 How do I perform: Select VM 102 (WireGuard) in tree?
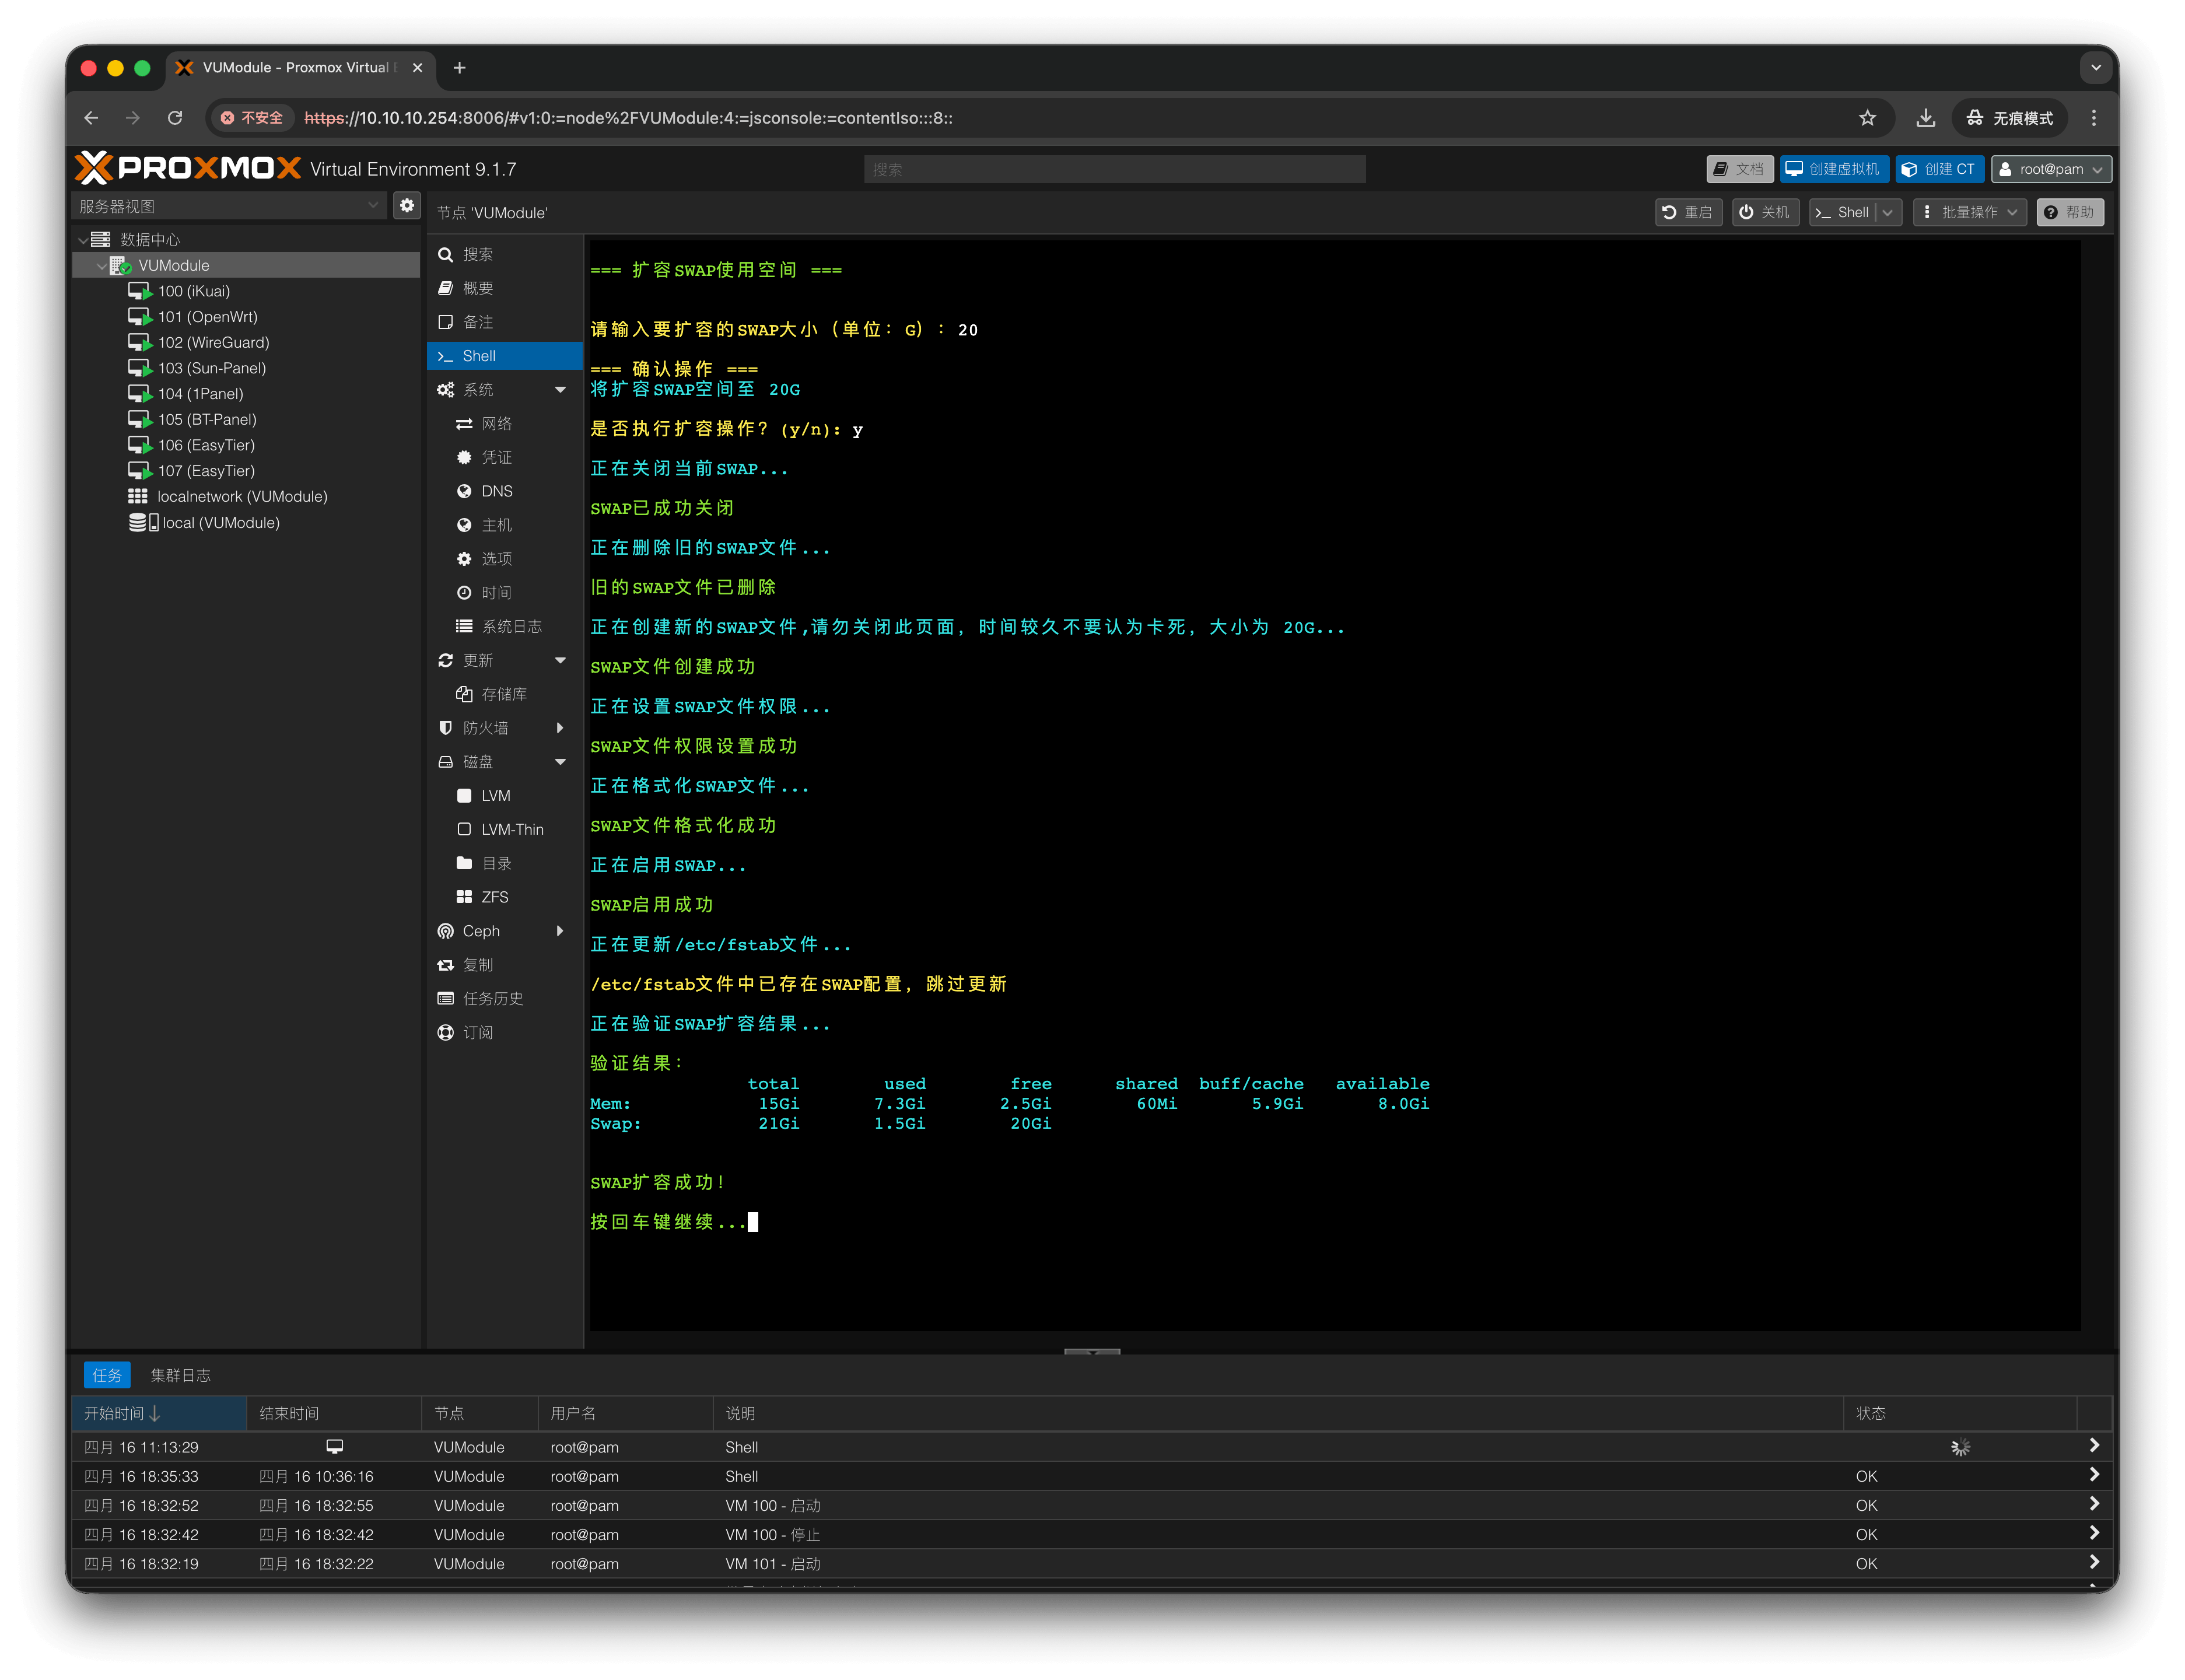[213, 342]
